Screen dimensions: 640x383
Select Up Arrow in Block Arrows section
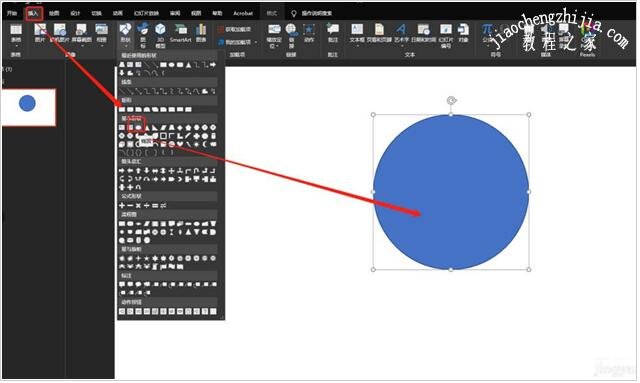tap(138, 171)
